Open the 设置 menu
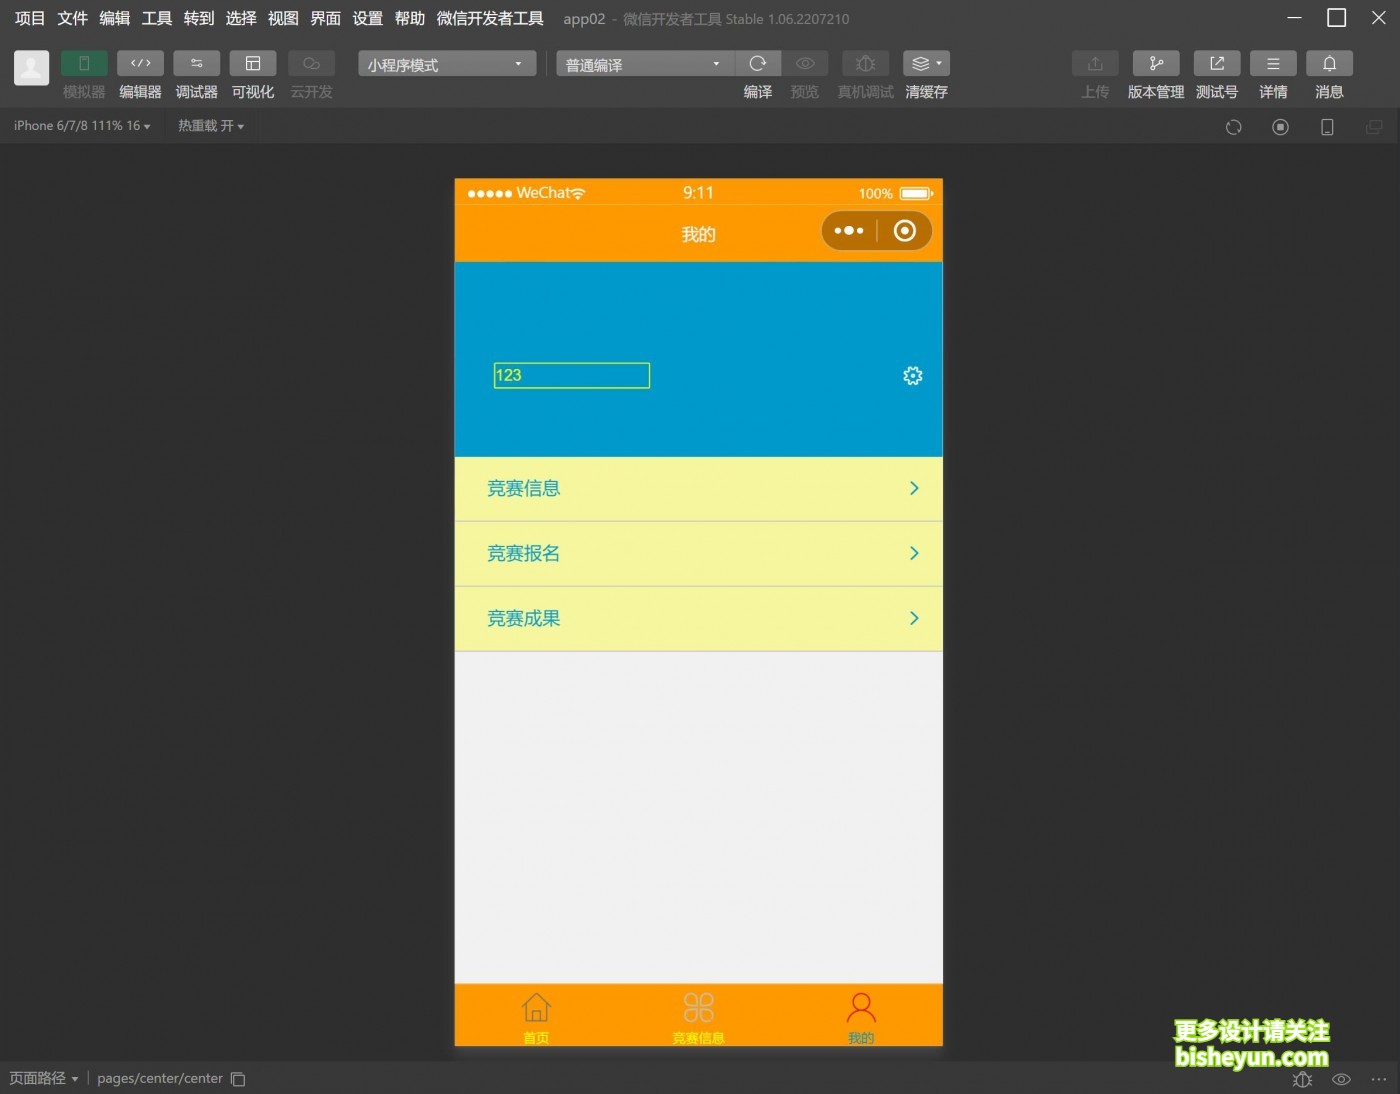This screenshot has width=1400, height=1094. pos(367,18)
